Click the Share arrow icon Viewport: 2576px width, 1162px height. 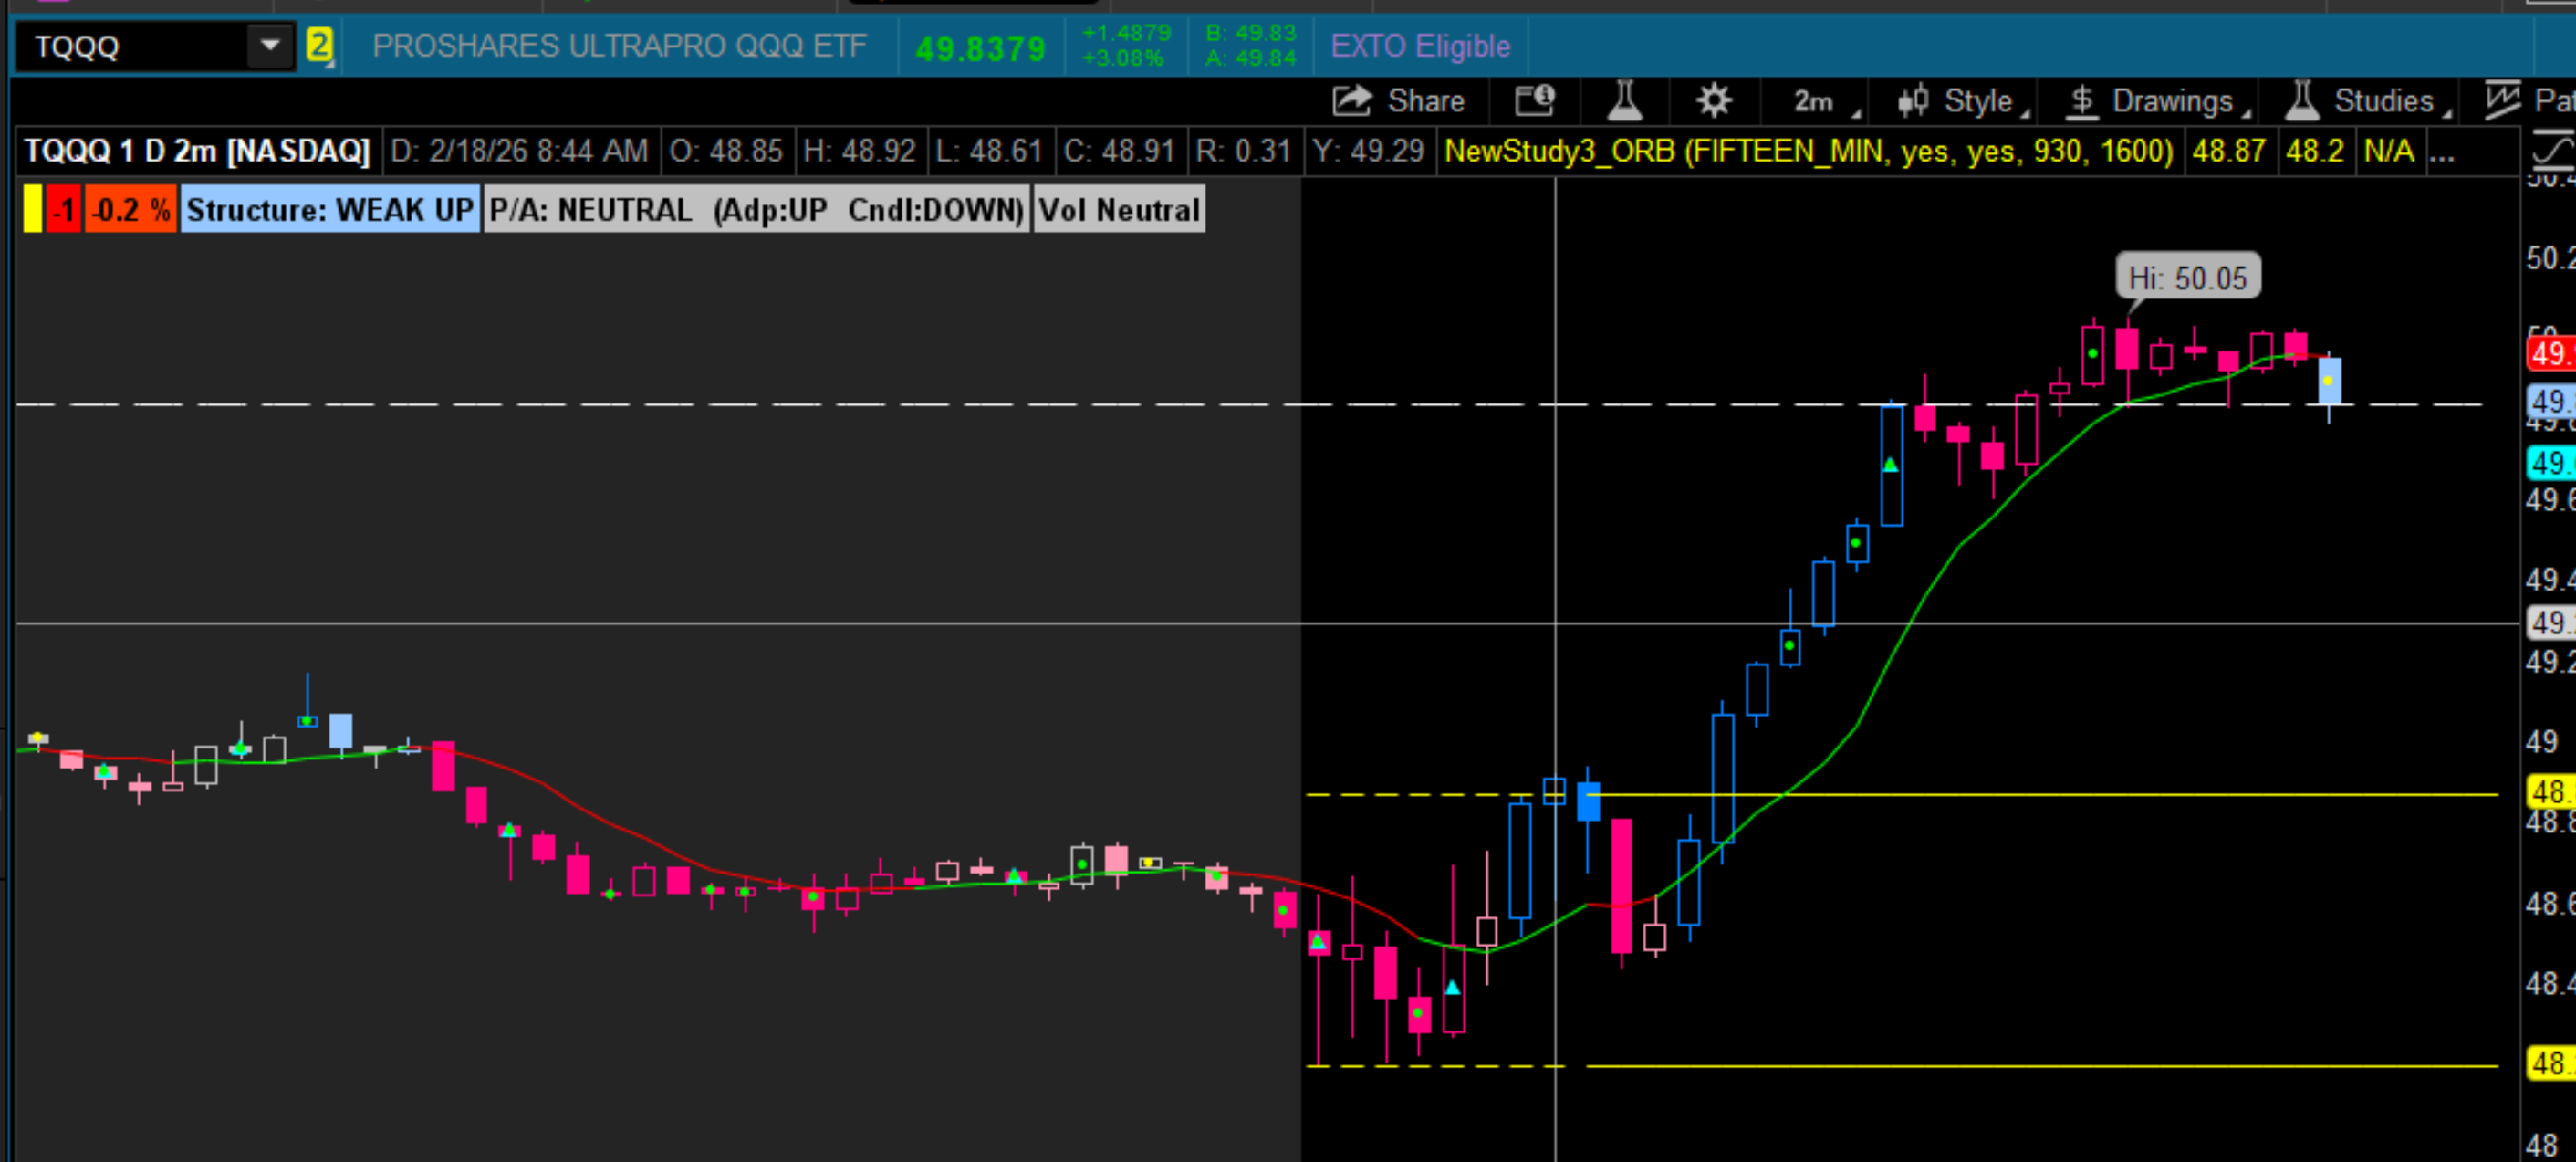(1352, 101)
